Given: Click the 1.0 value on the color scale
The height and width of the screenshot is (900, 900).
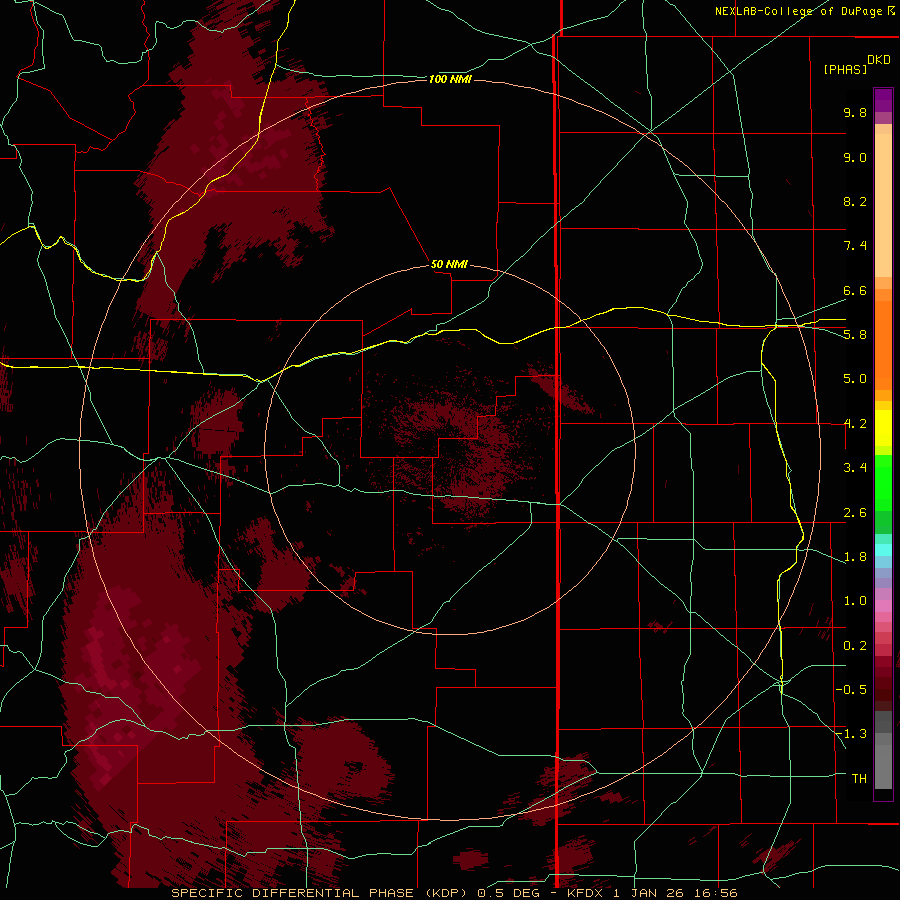Looking at the screenshot, I should pyautogui.click(x=855, y=601).
